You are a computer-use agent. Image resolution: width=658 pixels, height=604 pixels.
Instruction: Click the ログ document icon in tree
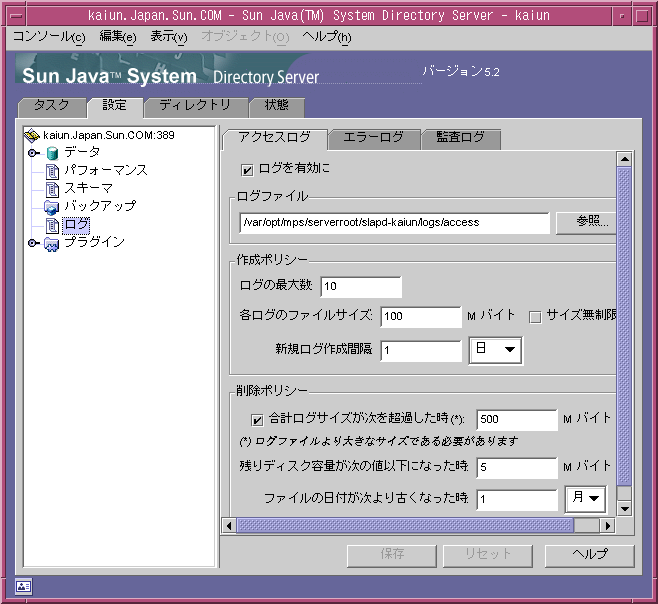point(52,225)
